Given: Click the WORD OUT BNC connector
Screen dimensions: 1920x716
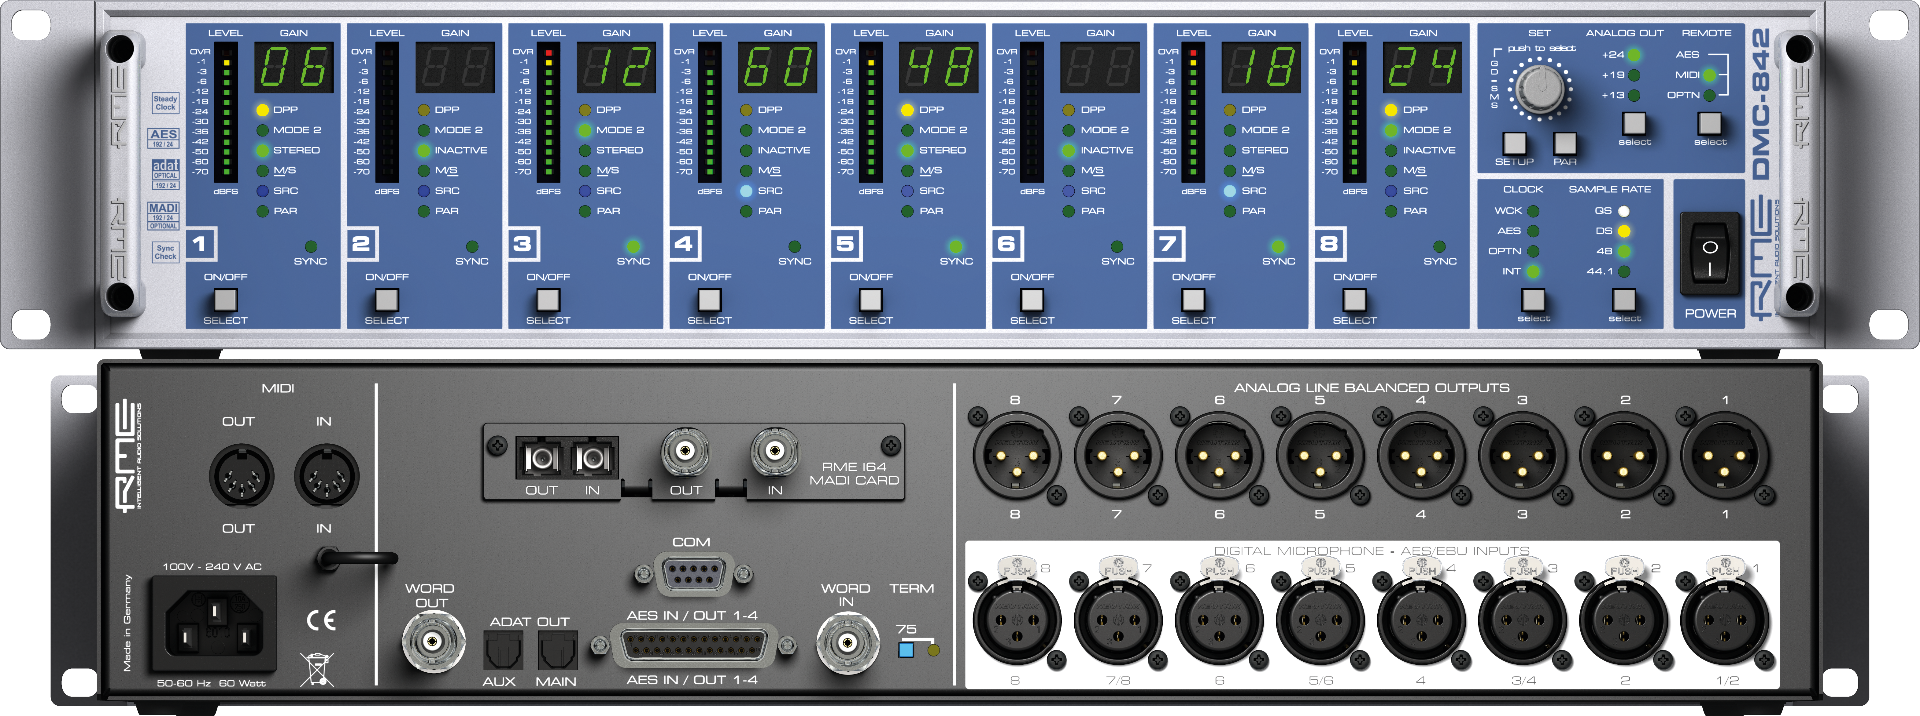Looking at the screenshot, I should [x=433, y=641].
